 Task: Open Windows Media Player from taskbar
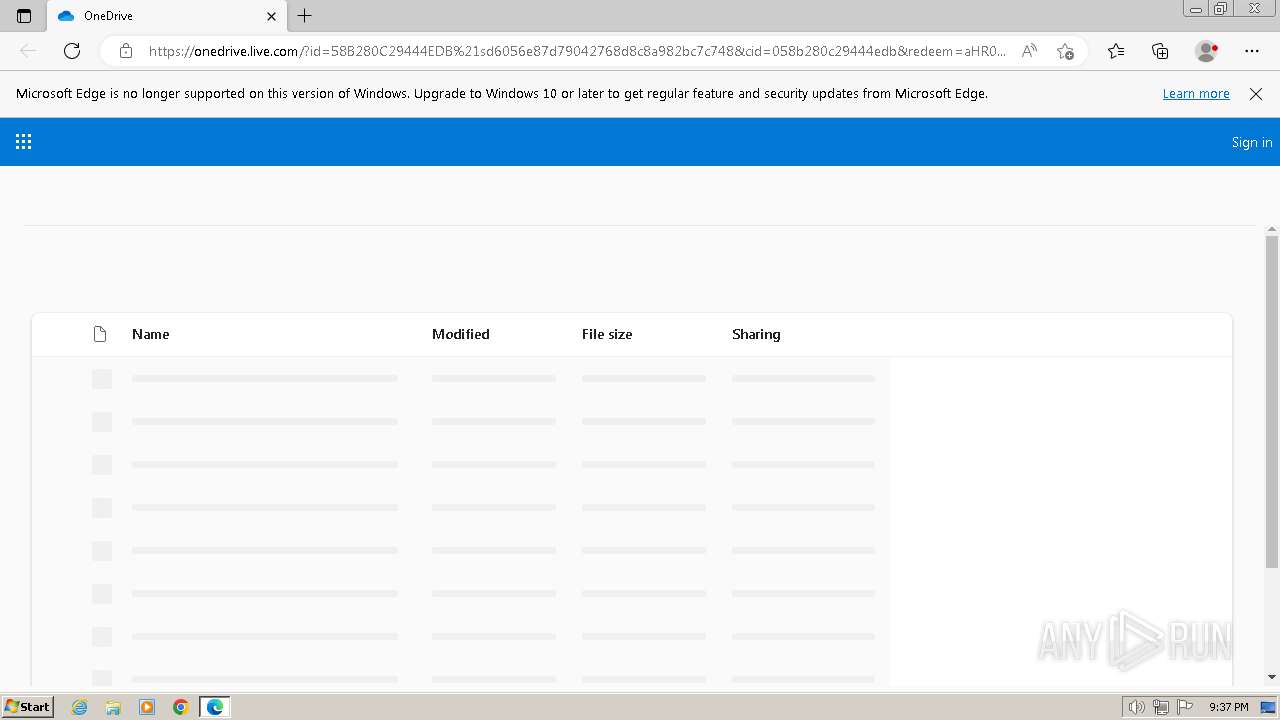tap(147, 707)
